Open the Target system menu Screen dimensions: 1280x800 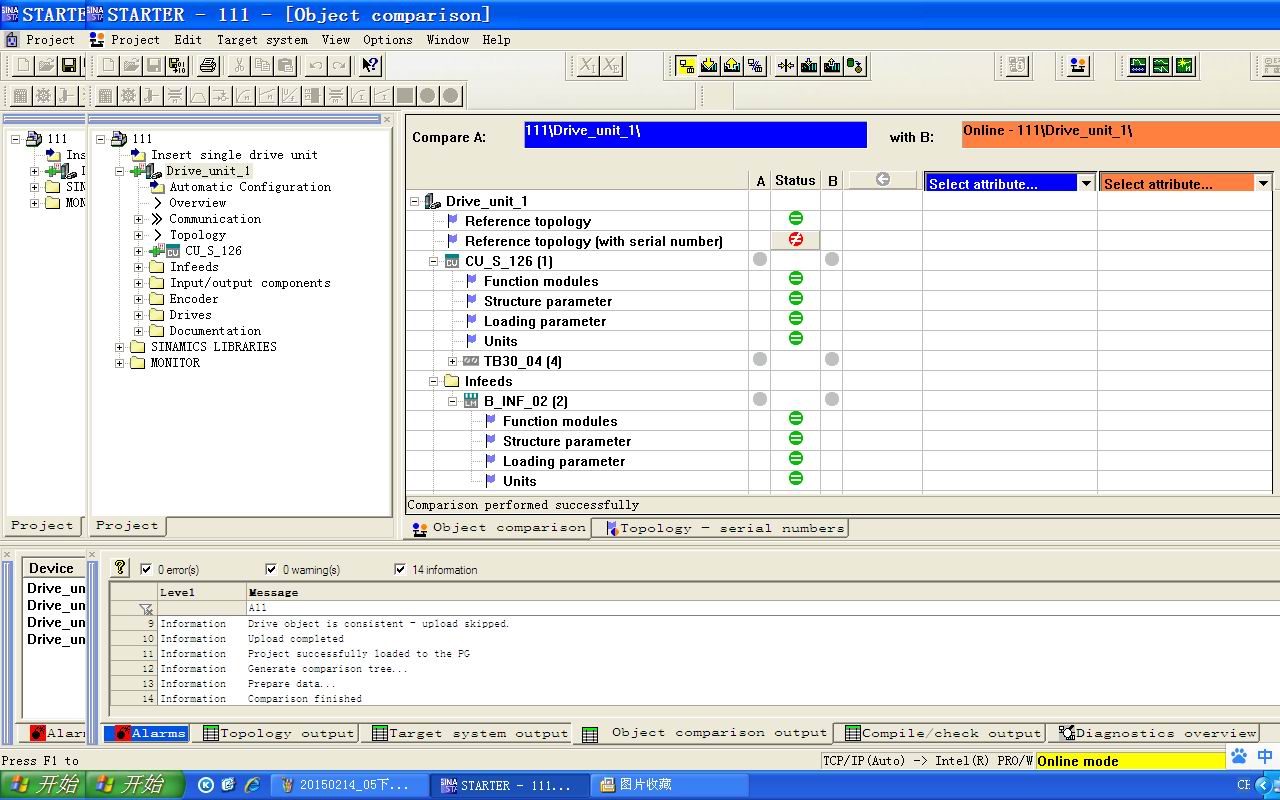(x=262, y=40)
